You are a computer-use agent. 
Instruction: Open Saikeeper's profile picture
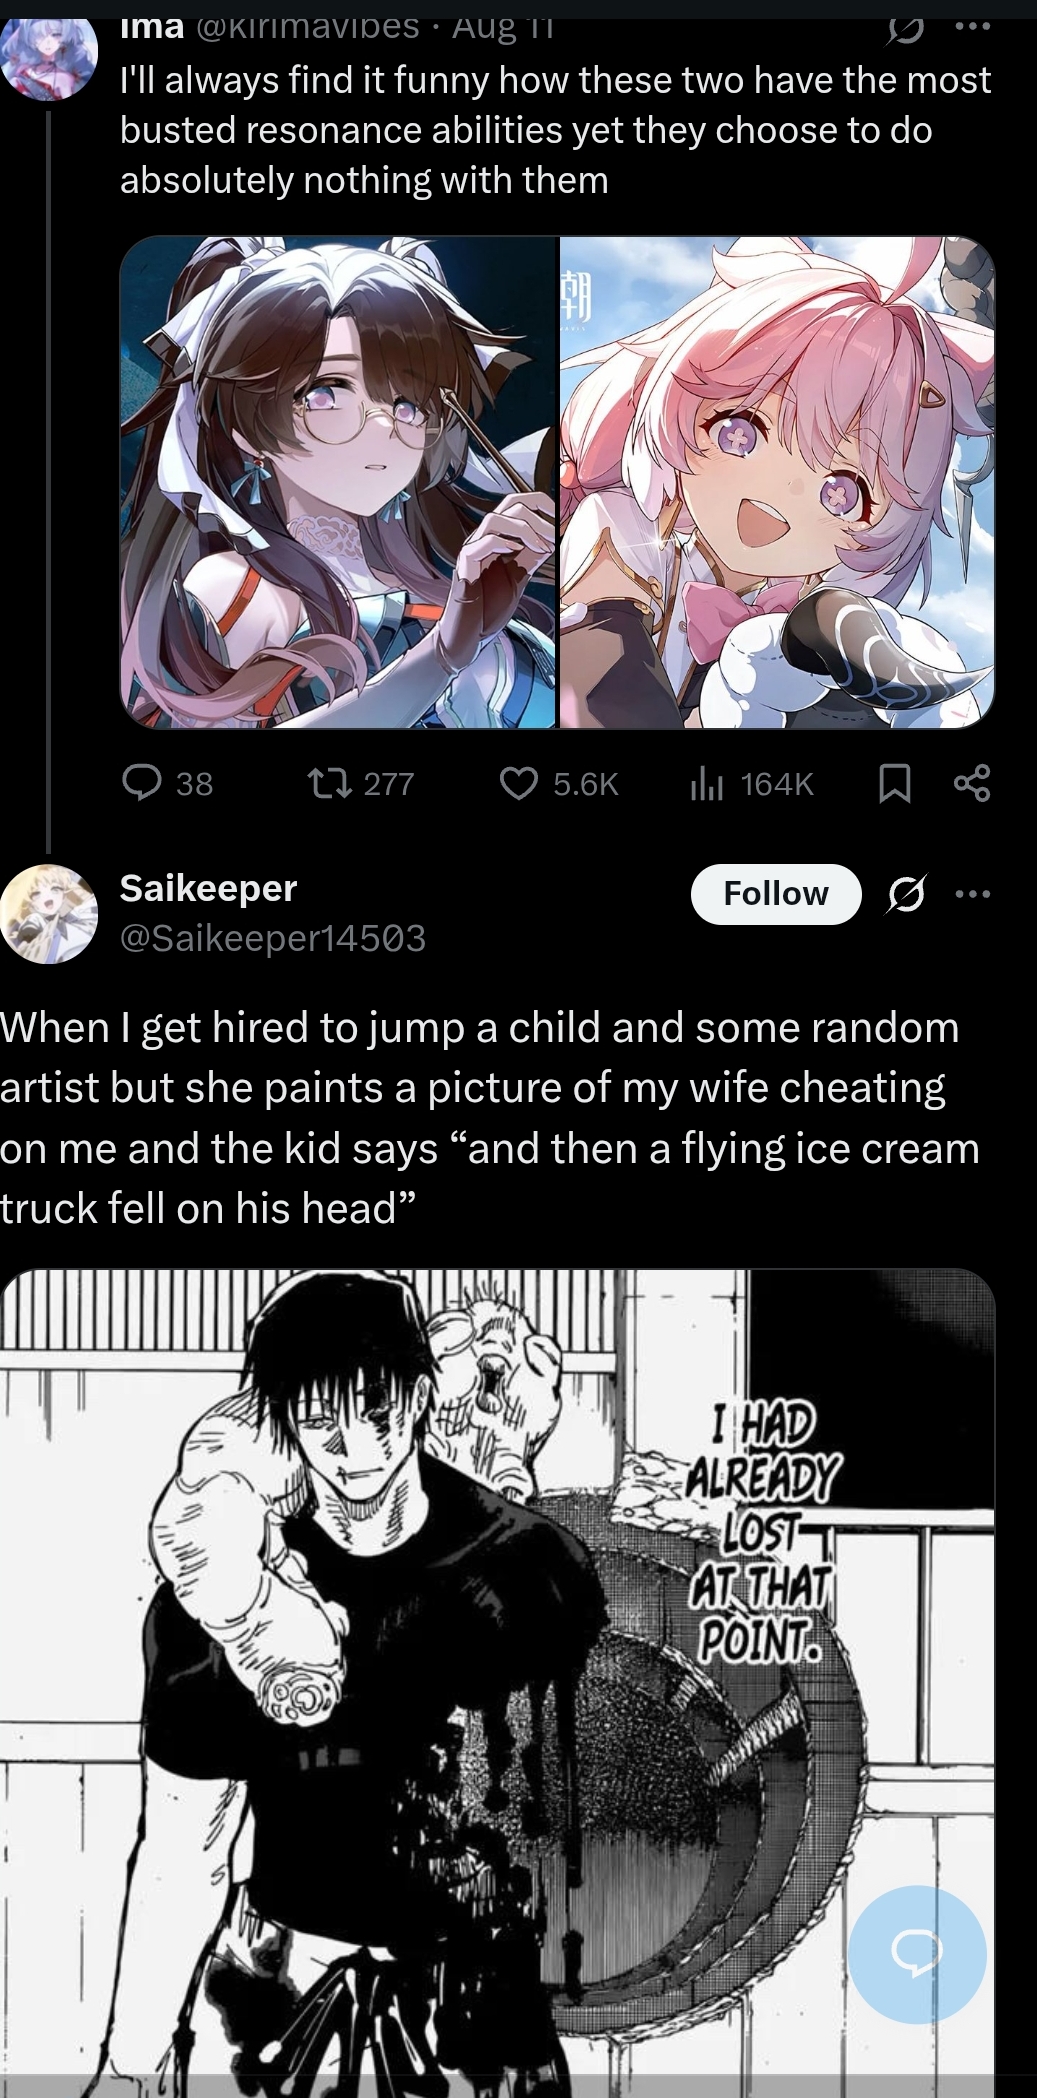coord(49,913)
